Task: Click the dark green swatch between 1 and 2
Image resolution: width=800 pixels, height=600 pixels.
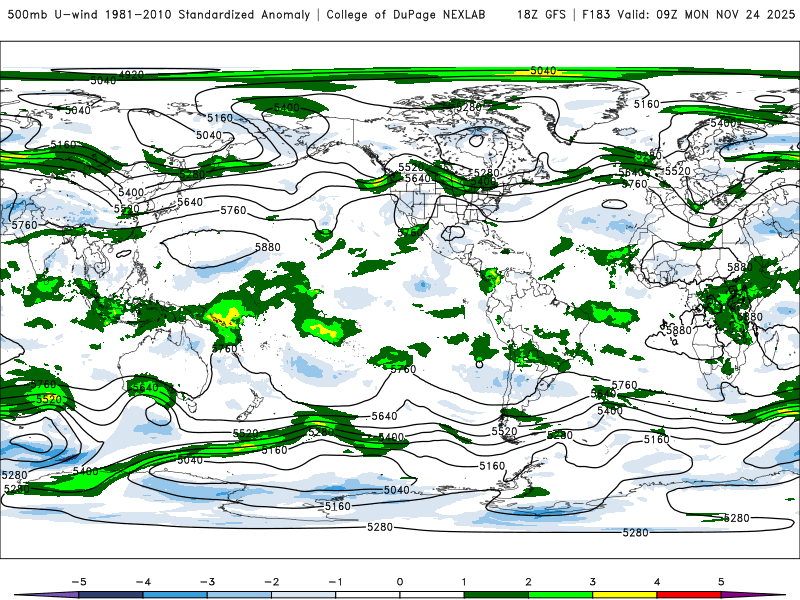Action: pyautogui.click(x=496, y=595)
